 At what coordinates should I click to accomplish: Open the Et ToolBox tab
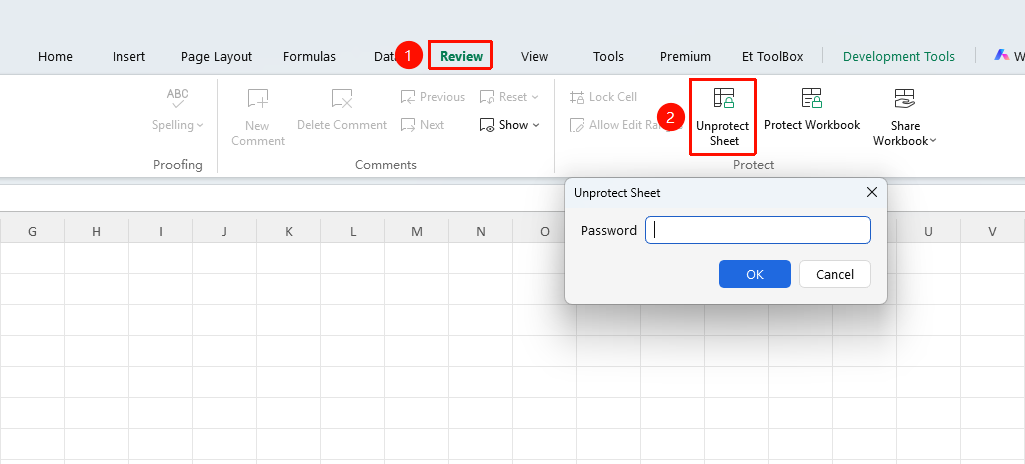(x=773, y=56)
